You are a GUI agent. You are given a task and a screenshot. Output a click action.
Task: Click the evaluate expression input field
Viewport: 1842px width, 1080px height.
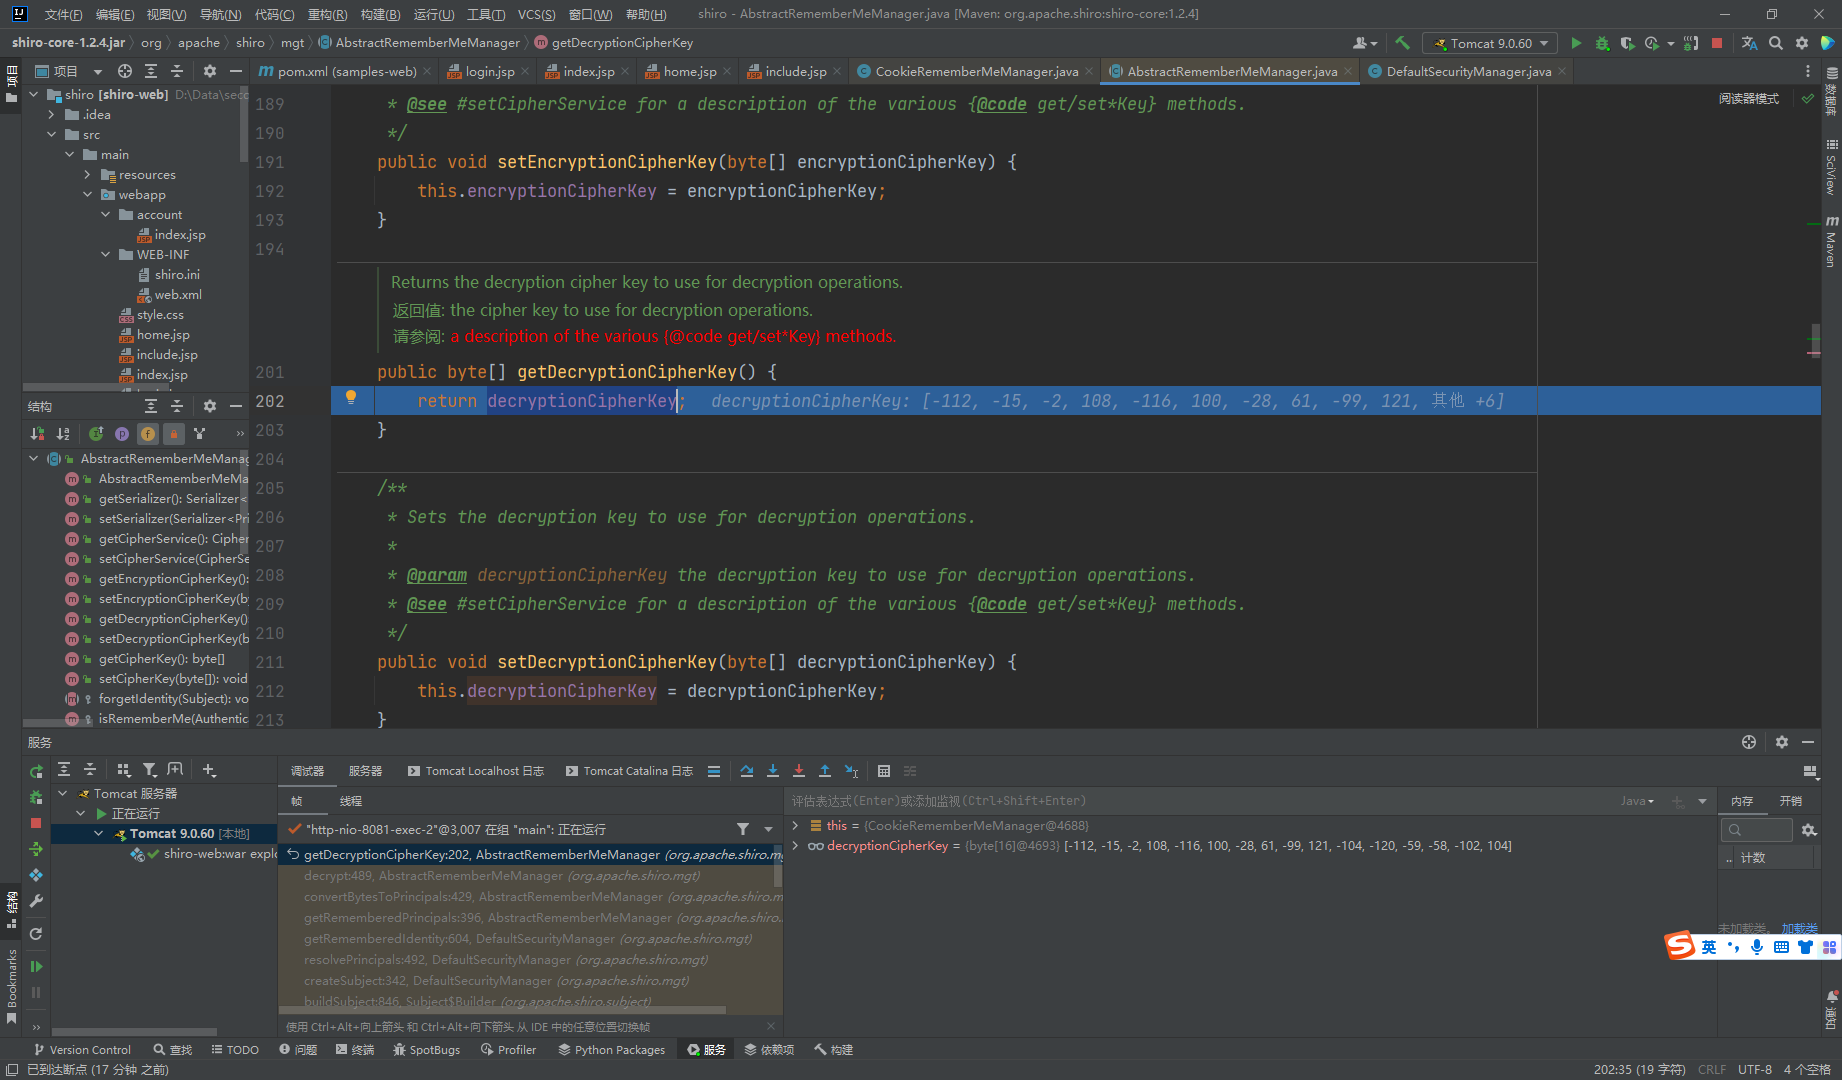coord(1200,801)
